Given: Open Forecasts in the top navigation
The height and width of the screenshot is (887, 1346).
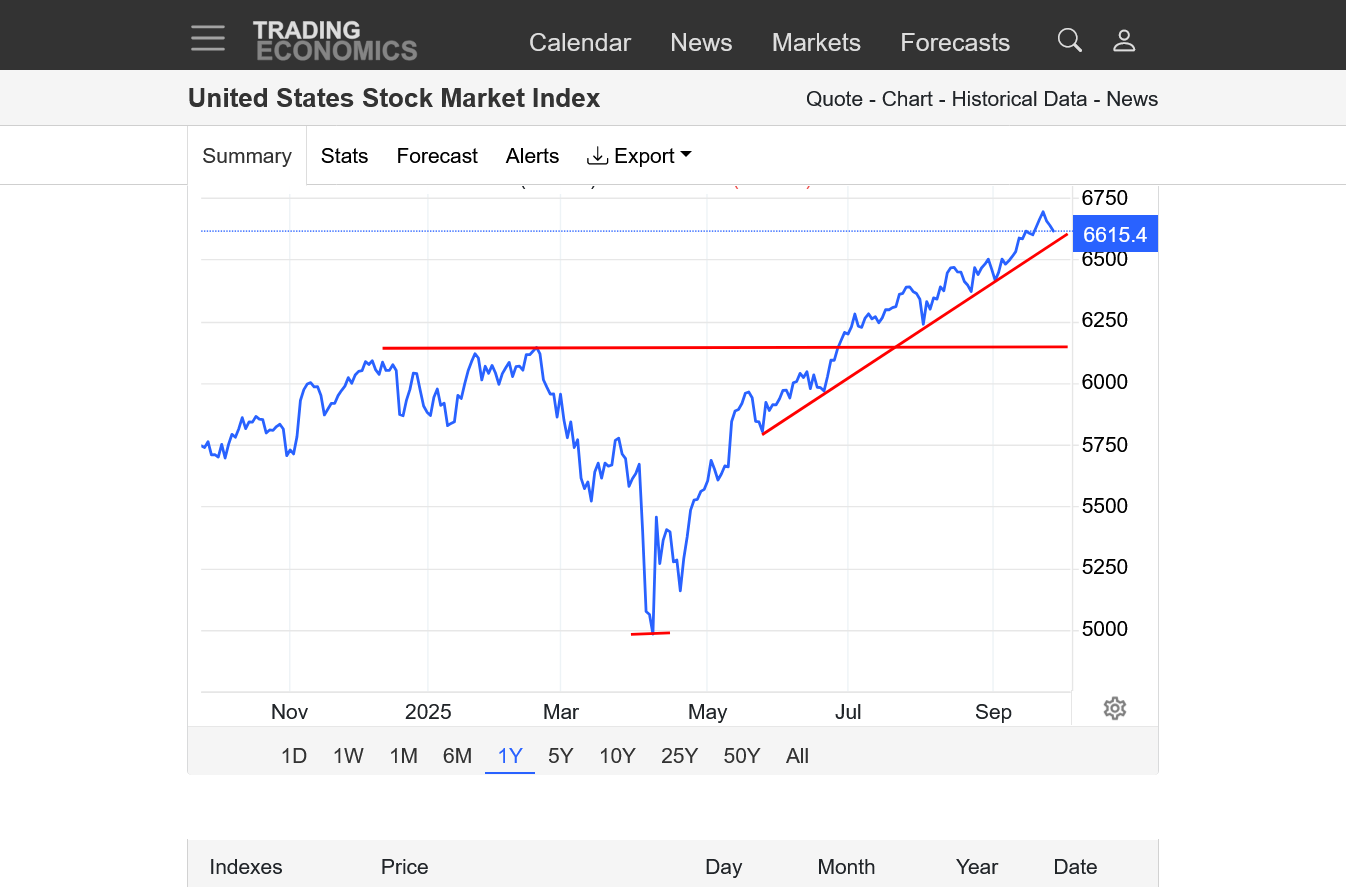Looking at the screenshot, I should tap(955, 43).
